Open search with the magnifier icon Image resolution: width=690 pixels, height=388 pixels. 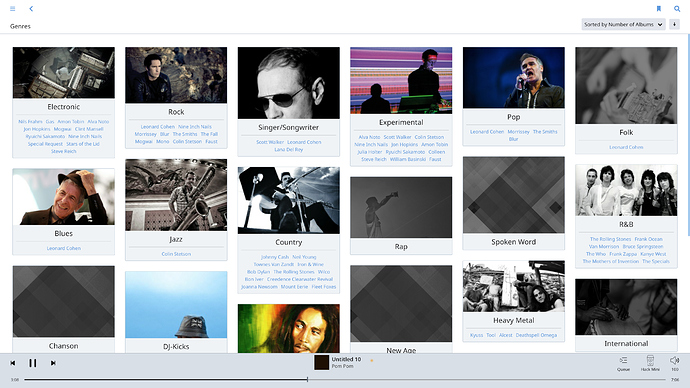[677, 8]
